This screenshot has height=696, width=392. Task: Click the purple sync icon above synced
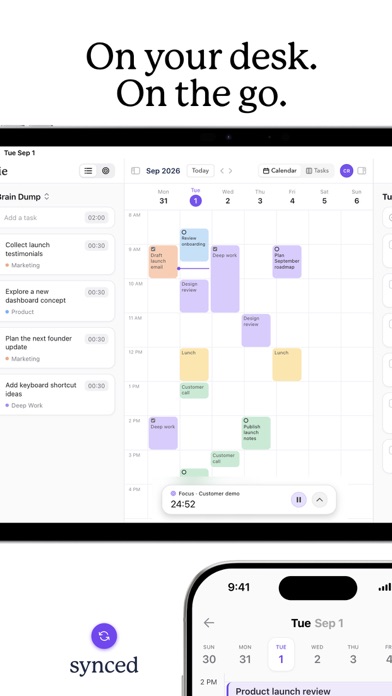[104, 636]
